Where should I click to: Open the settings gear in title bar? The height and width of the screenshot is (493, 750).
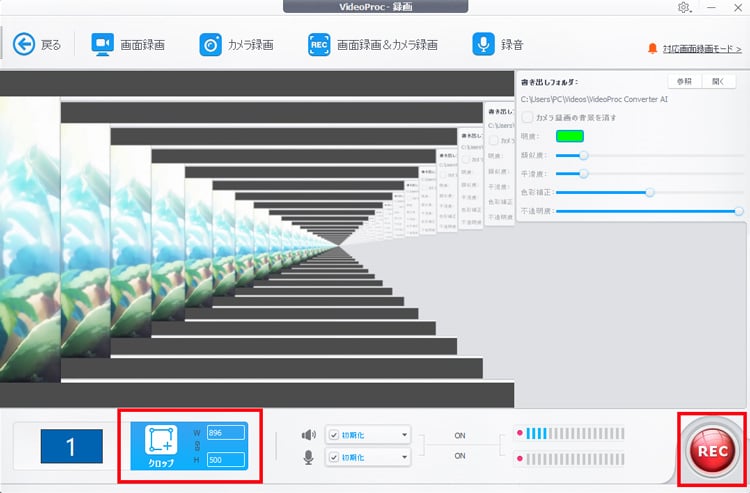click(684, 8)
